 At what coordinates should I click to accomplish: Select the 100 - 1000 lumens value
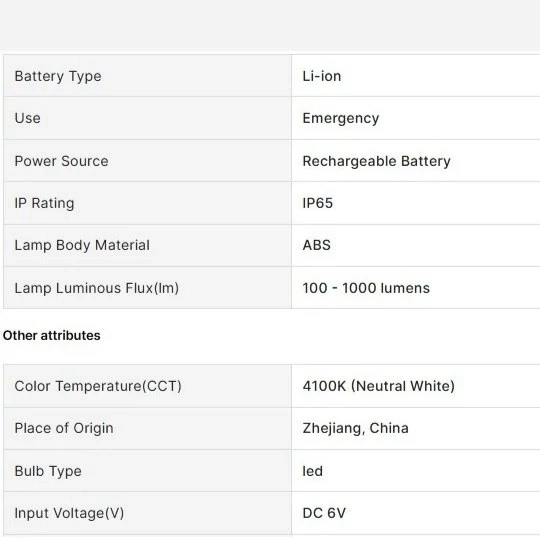tap(366, 288)
